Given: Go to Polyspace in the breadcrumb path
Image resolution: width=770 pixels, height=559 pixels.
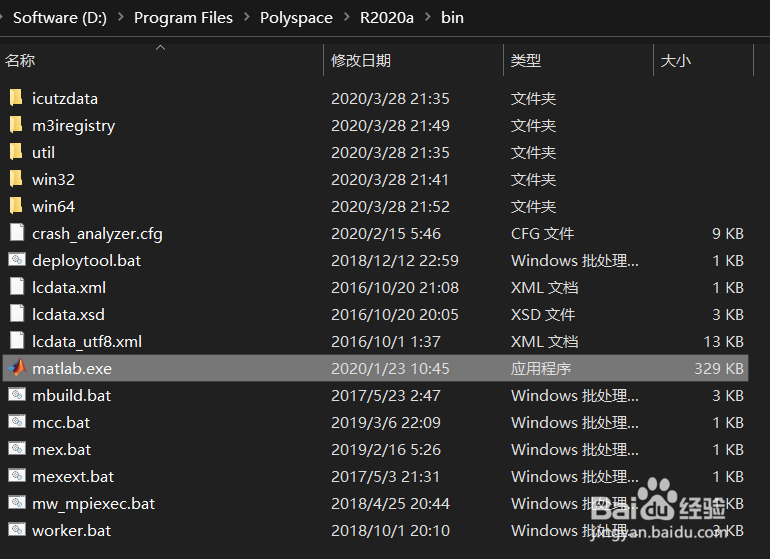Looking at the screenshot, I should click(x=296, y=18).
